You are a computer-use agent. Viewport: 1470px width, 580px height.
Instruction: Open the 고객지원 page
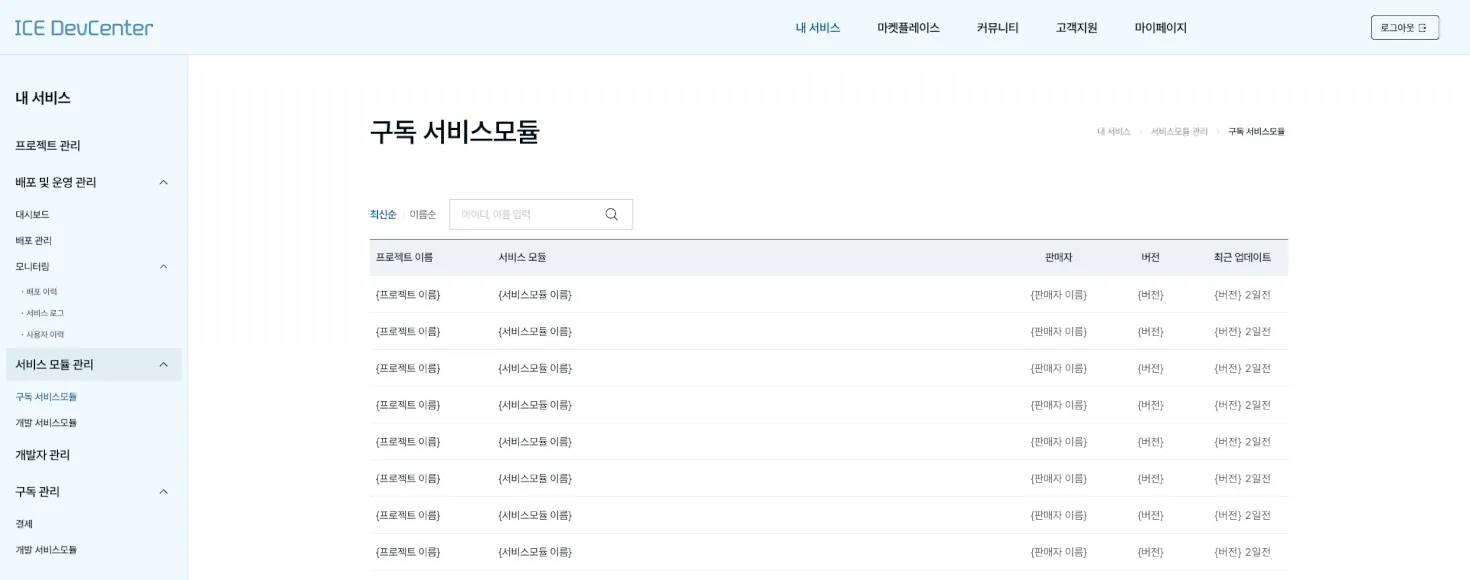(x=1075, y=27)
